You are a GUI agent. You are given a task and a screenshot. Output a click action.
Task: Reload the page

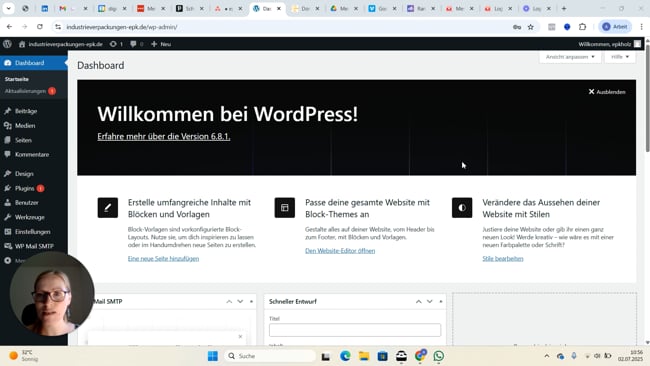(x=40, y=27)
